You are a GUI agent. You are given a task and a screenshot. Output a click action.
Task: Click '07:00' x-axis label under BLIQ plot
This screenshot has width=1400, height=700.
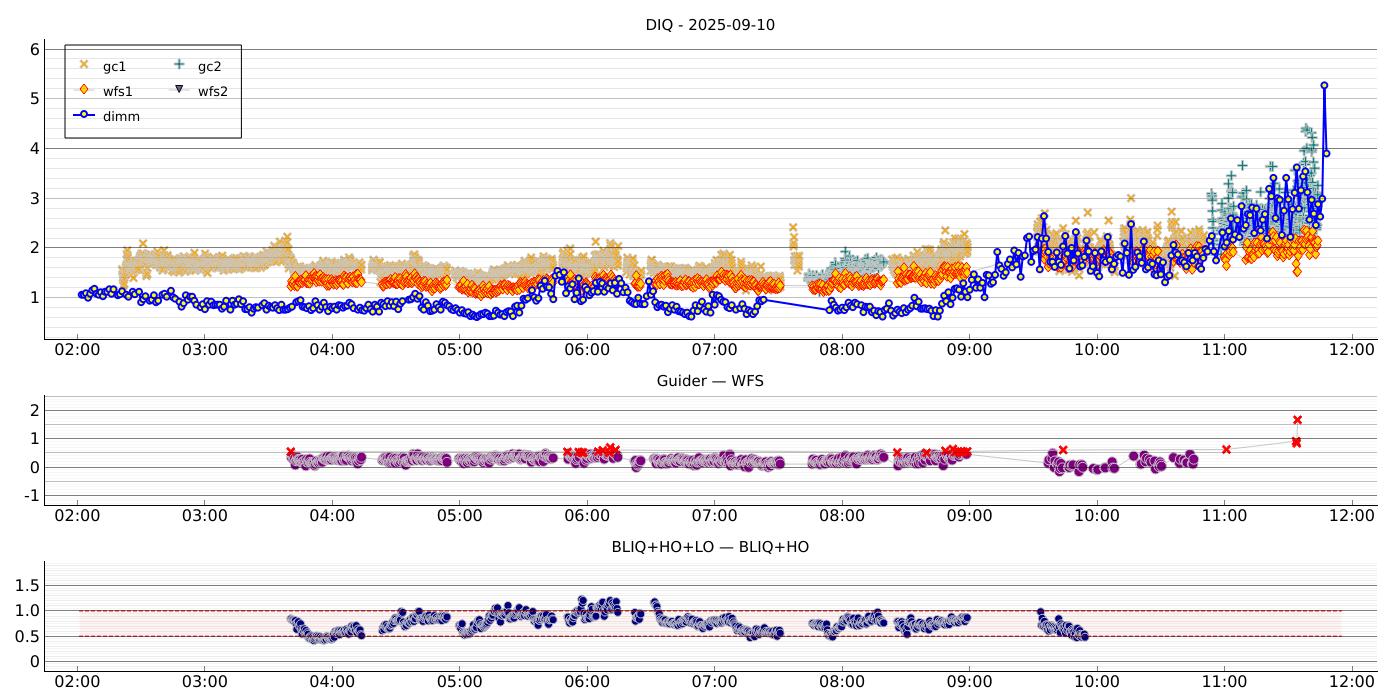tap(714, 682)
